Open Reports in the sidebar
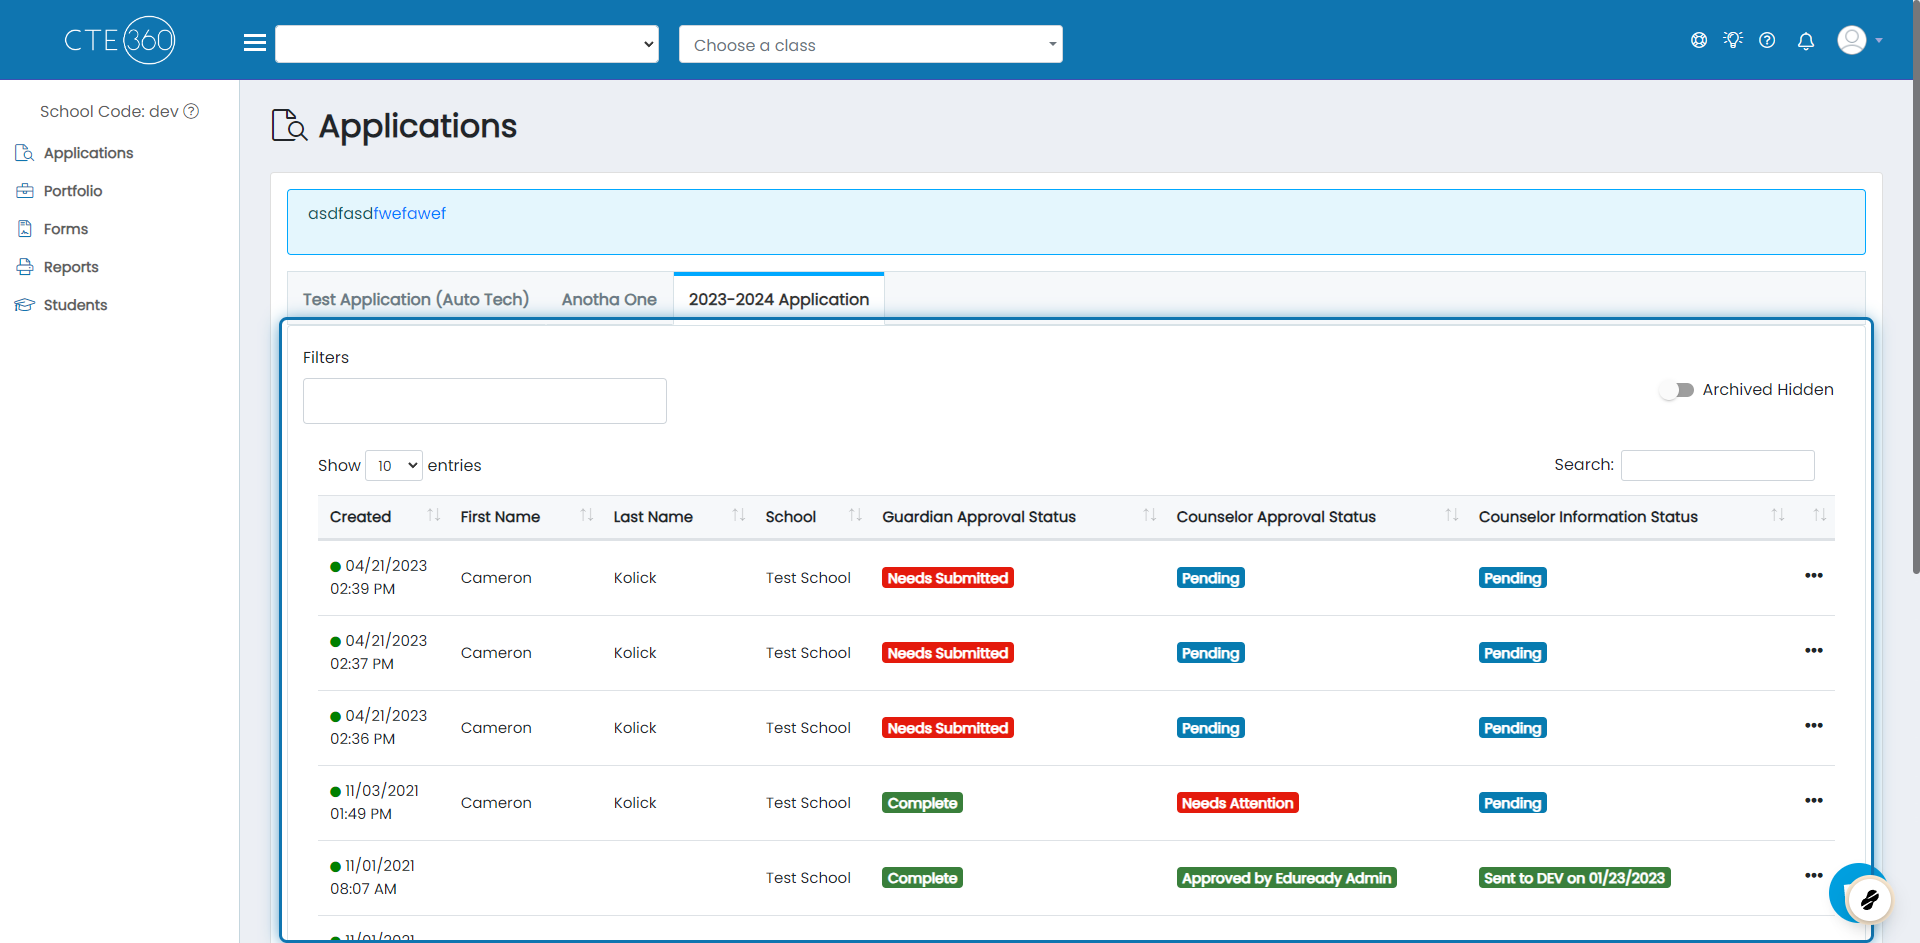Image resolution: width=1920 pixels, height=943 pixels. pos(71,267)
